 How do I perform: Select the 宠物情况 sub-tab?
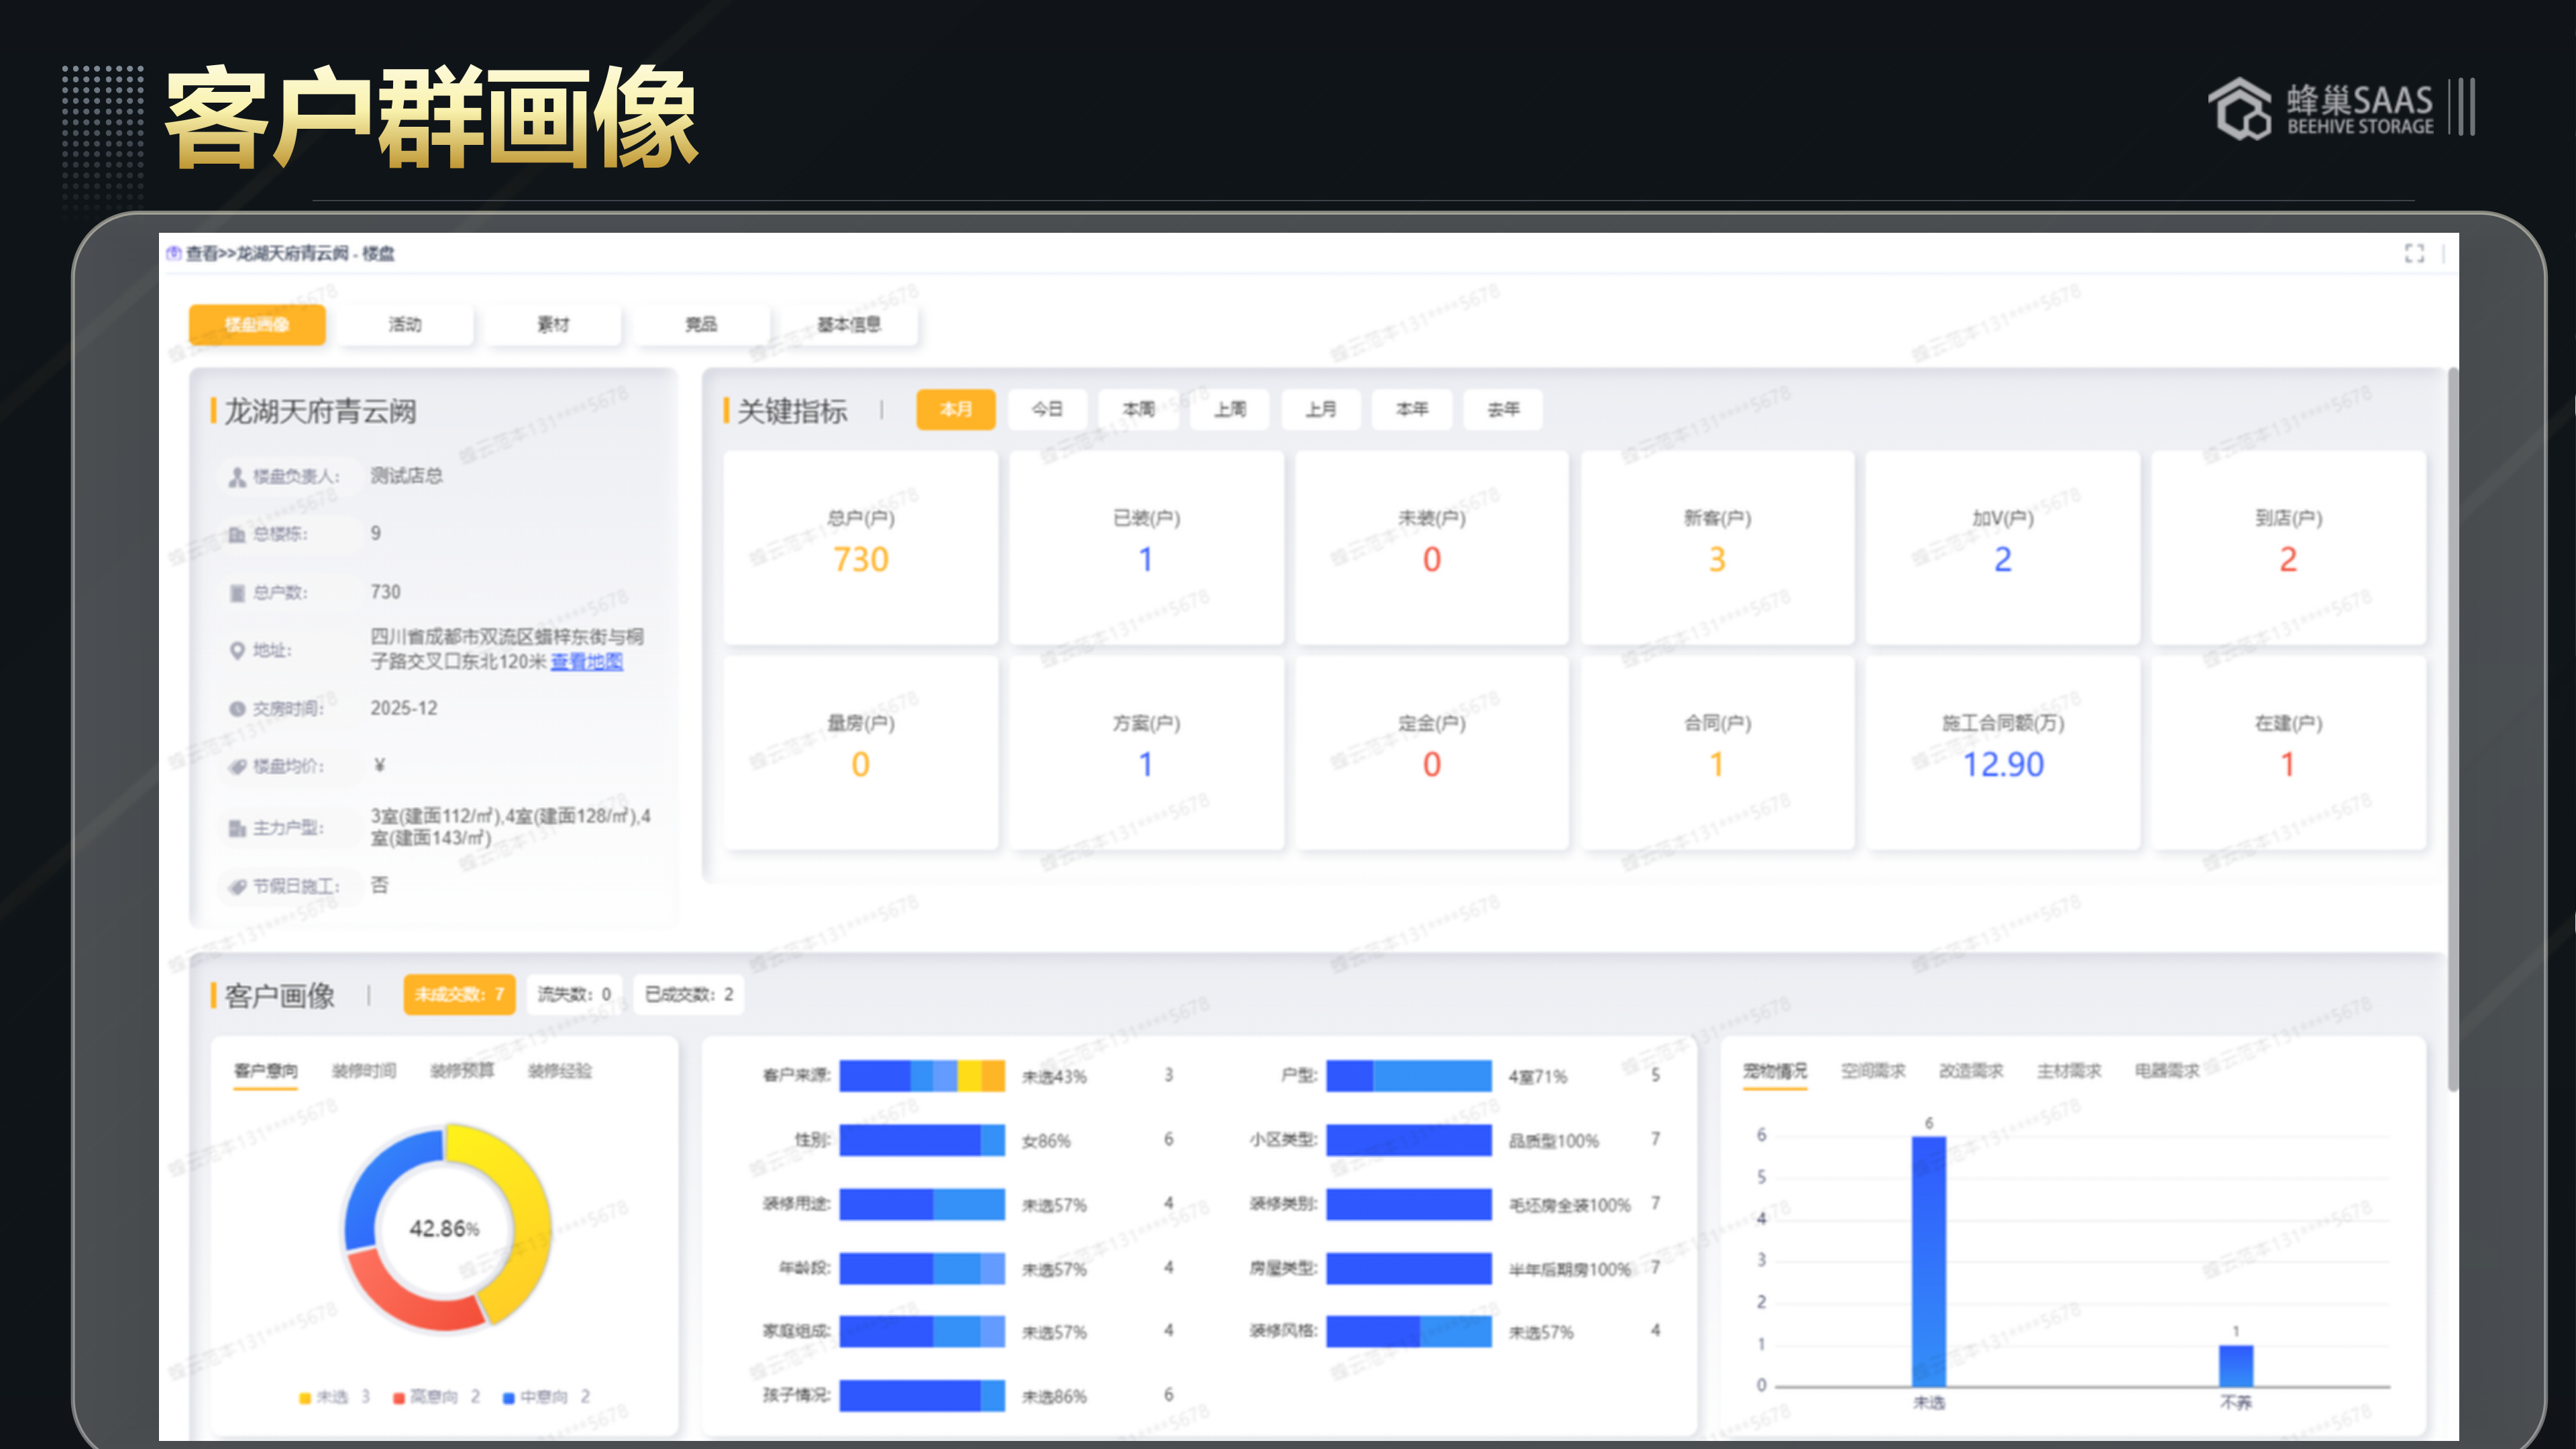(1777, 1070)
